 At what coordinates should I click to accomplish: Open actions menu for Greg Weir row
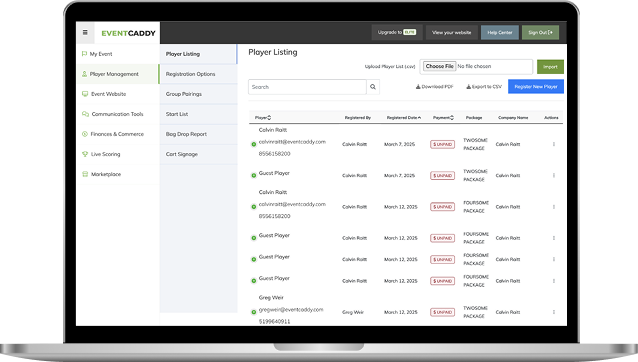click(x=554, y=312)
